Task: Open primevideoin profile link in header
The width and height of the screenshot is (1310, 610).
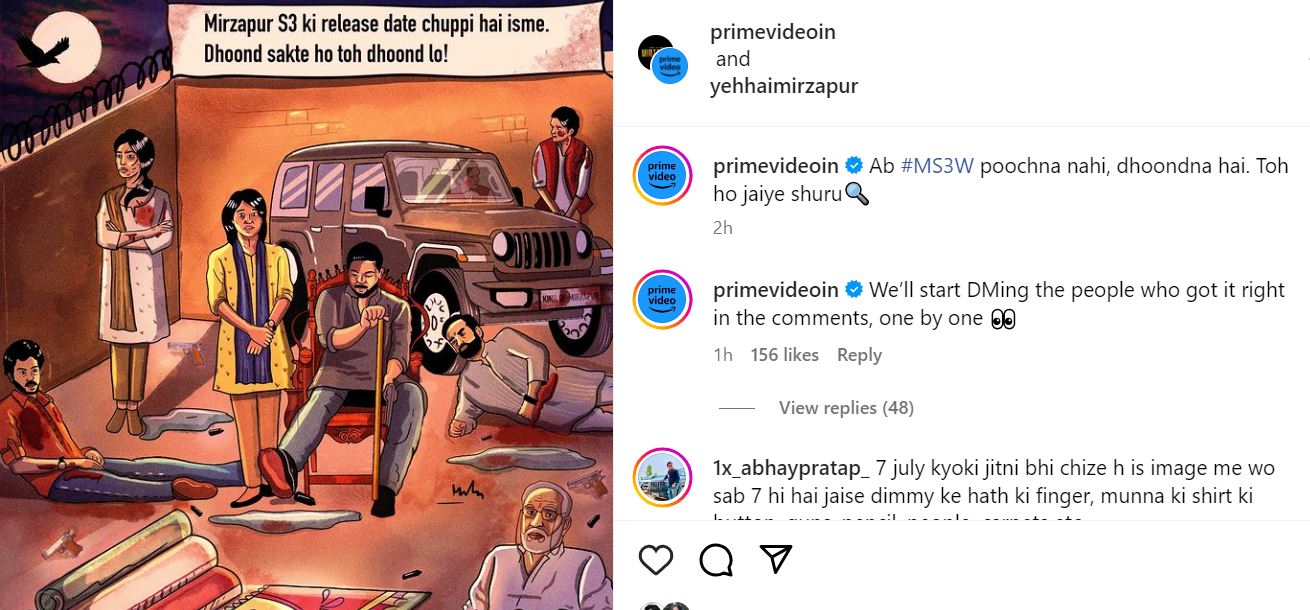Action: tap(773, 32)
